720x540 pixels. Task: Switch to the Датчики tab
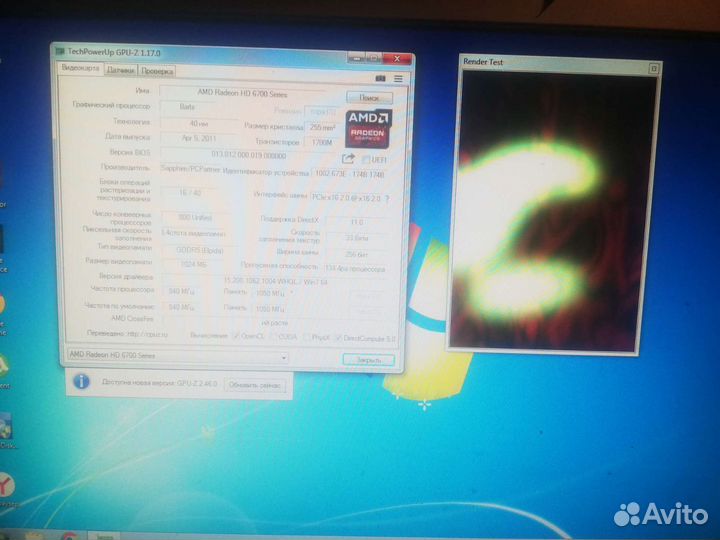pyautogui.click(x=120, y=70)
